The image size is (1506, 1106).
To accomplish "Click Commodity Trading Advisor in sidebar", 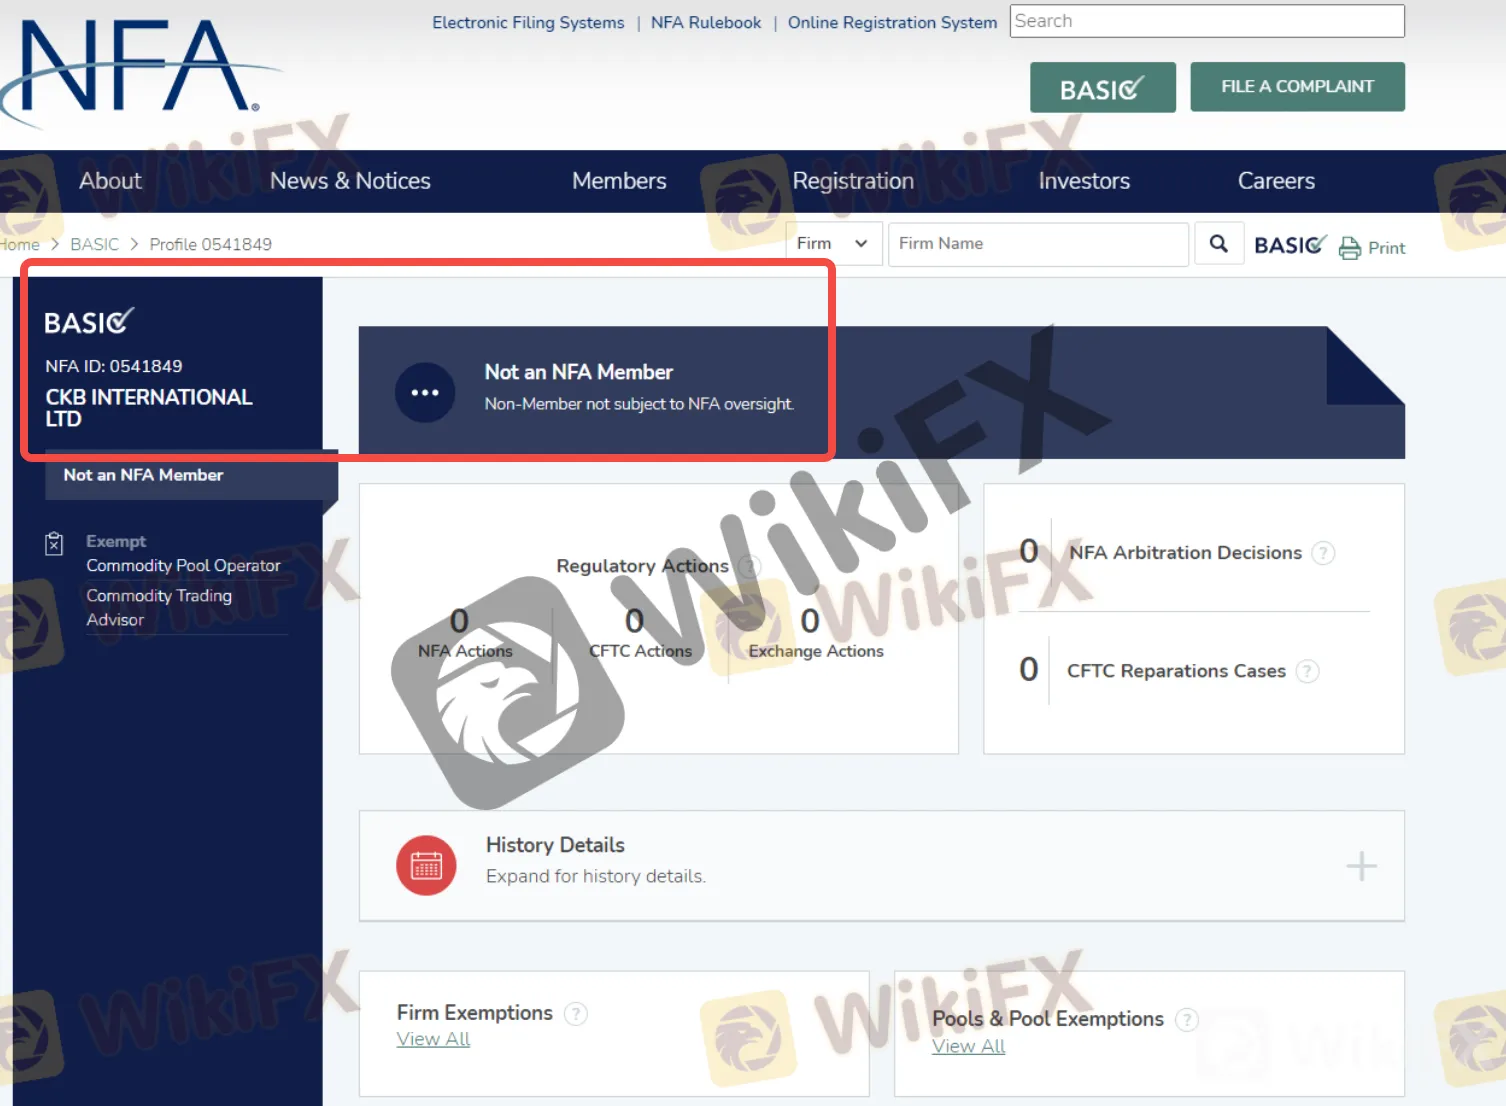I will pos(159,608).
